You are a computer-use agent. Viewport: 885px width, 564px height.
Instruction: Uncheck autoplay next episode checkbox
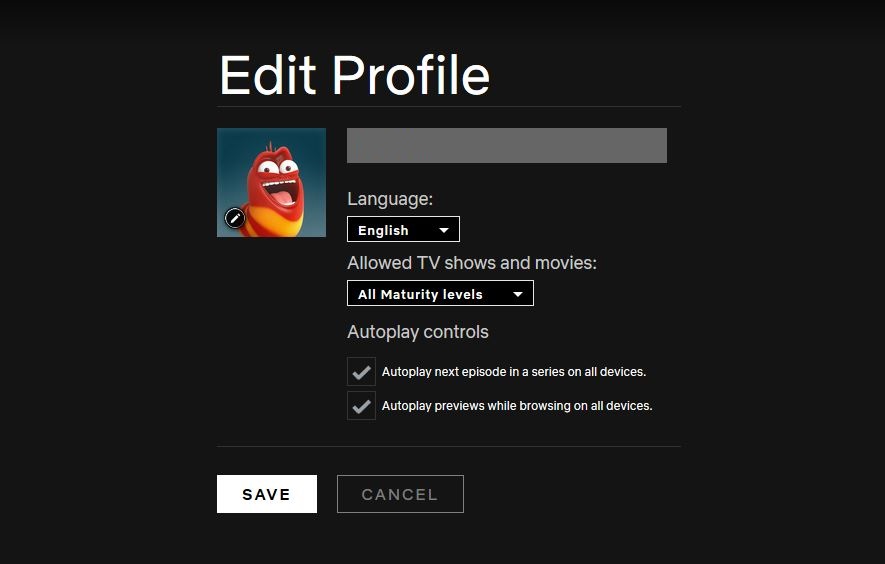click(x=361, y=371)
